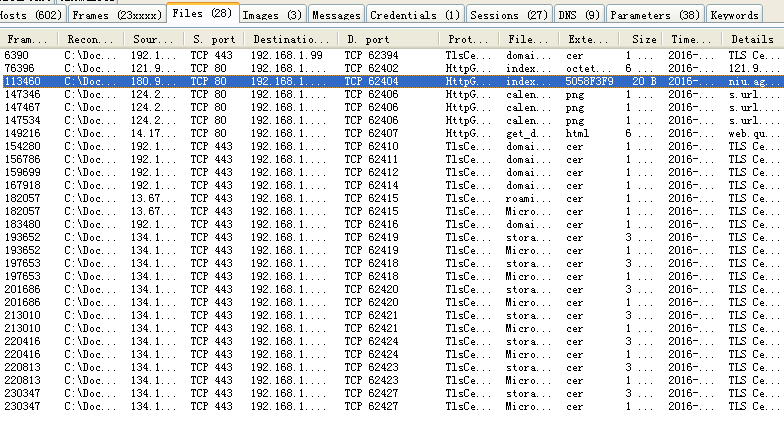Image resolution: width=784 pixels, height=432 pixels.
Task: Select frame number 147467 cell
Action: pyautogui.click(x=22, y=108)
